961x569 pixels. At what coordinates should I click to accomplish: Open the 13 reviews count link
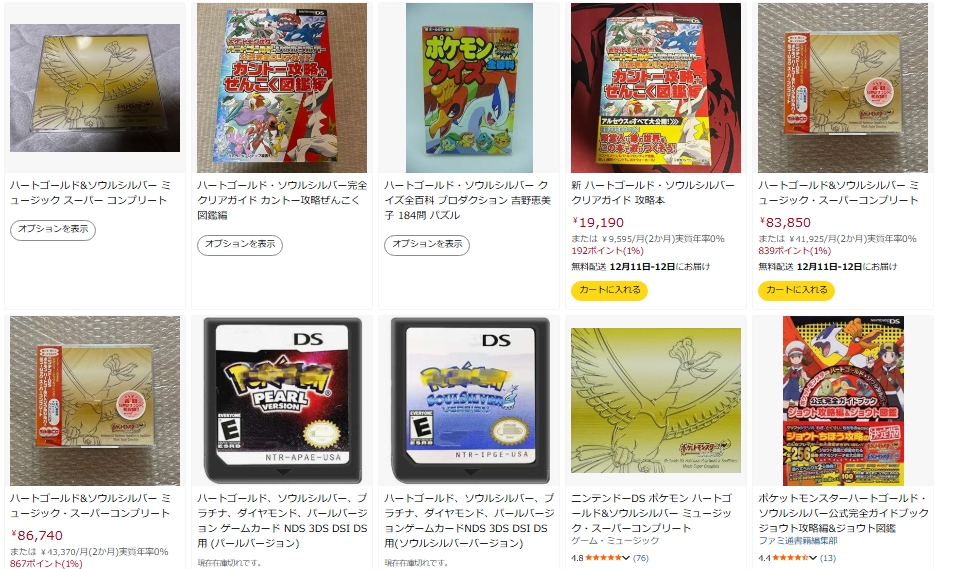pos(827,558)
